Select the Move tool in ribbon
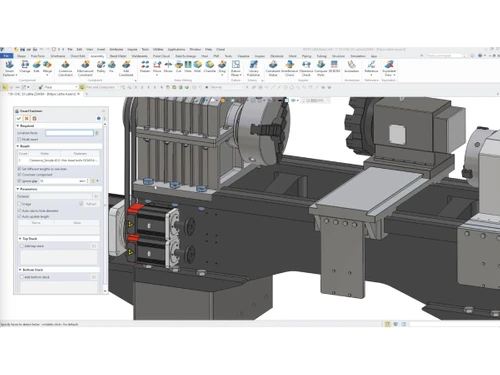 point(157,67)
